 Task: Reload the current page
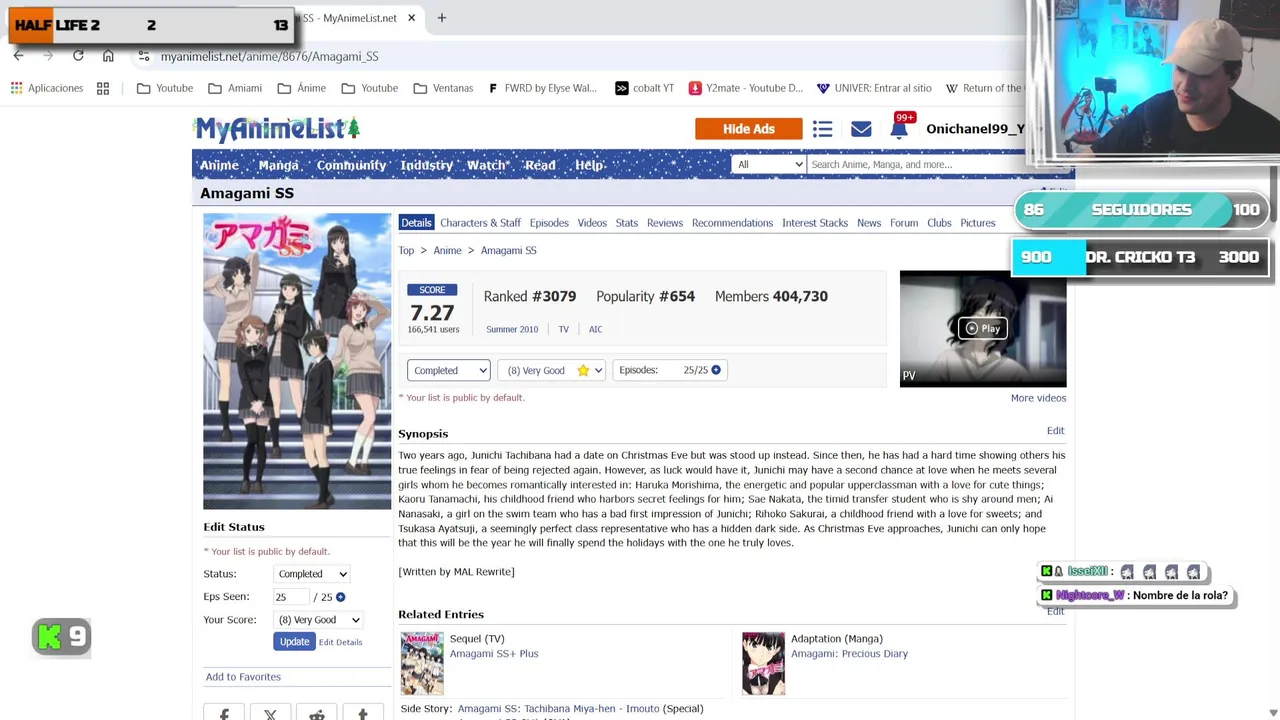click(78, 56)
